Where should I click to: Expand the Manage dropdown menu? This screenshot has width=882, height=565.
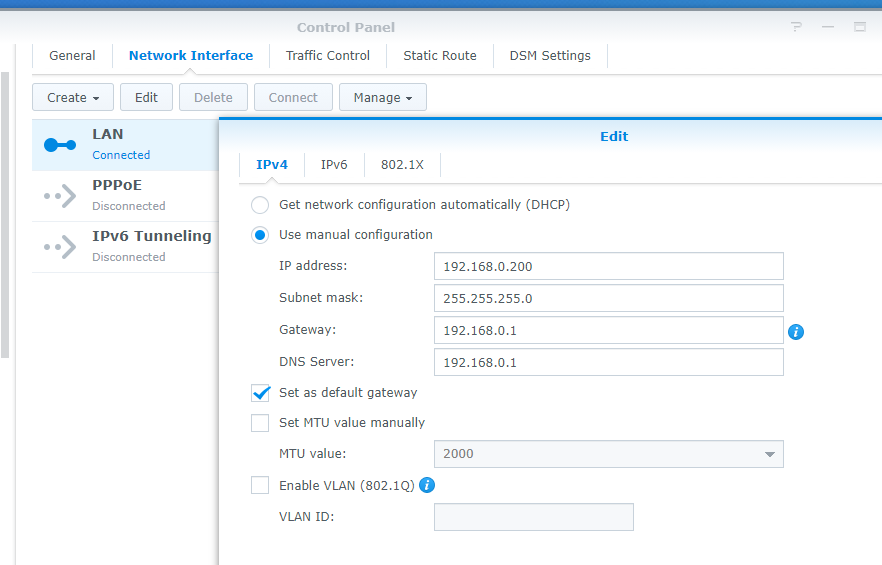click(x=382, y=97)
